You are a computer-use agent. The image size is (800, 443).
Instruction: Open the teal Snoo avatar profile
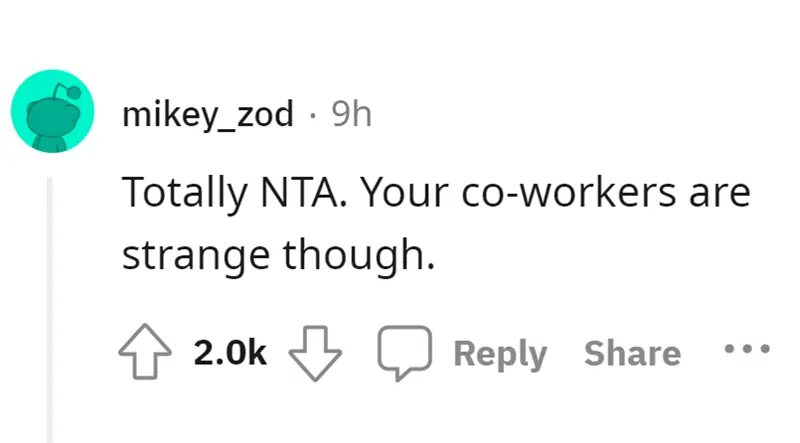point(53,111)
